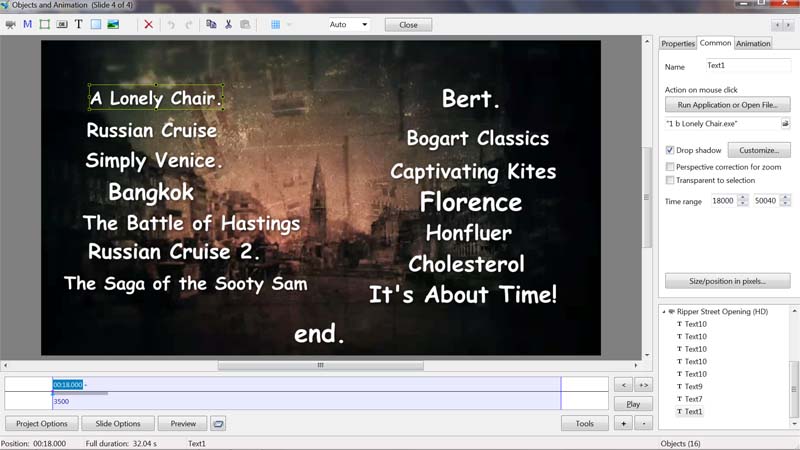Click the time range end field 50040
The height and width of the screenshot is (450, 800).
[x=766, y=201]
